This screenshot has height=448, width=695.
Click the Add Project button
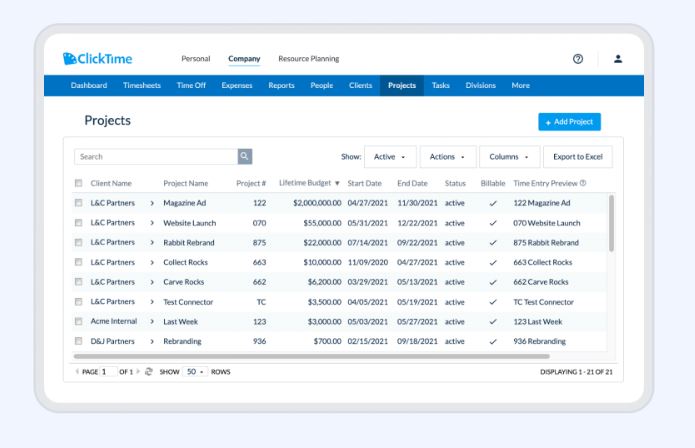coord(570,122)
